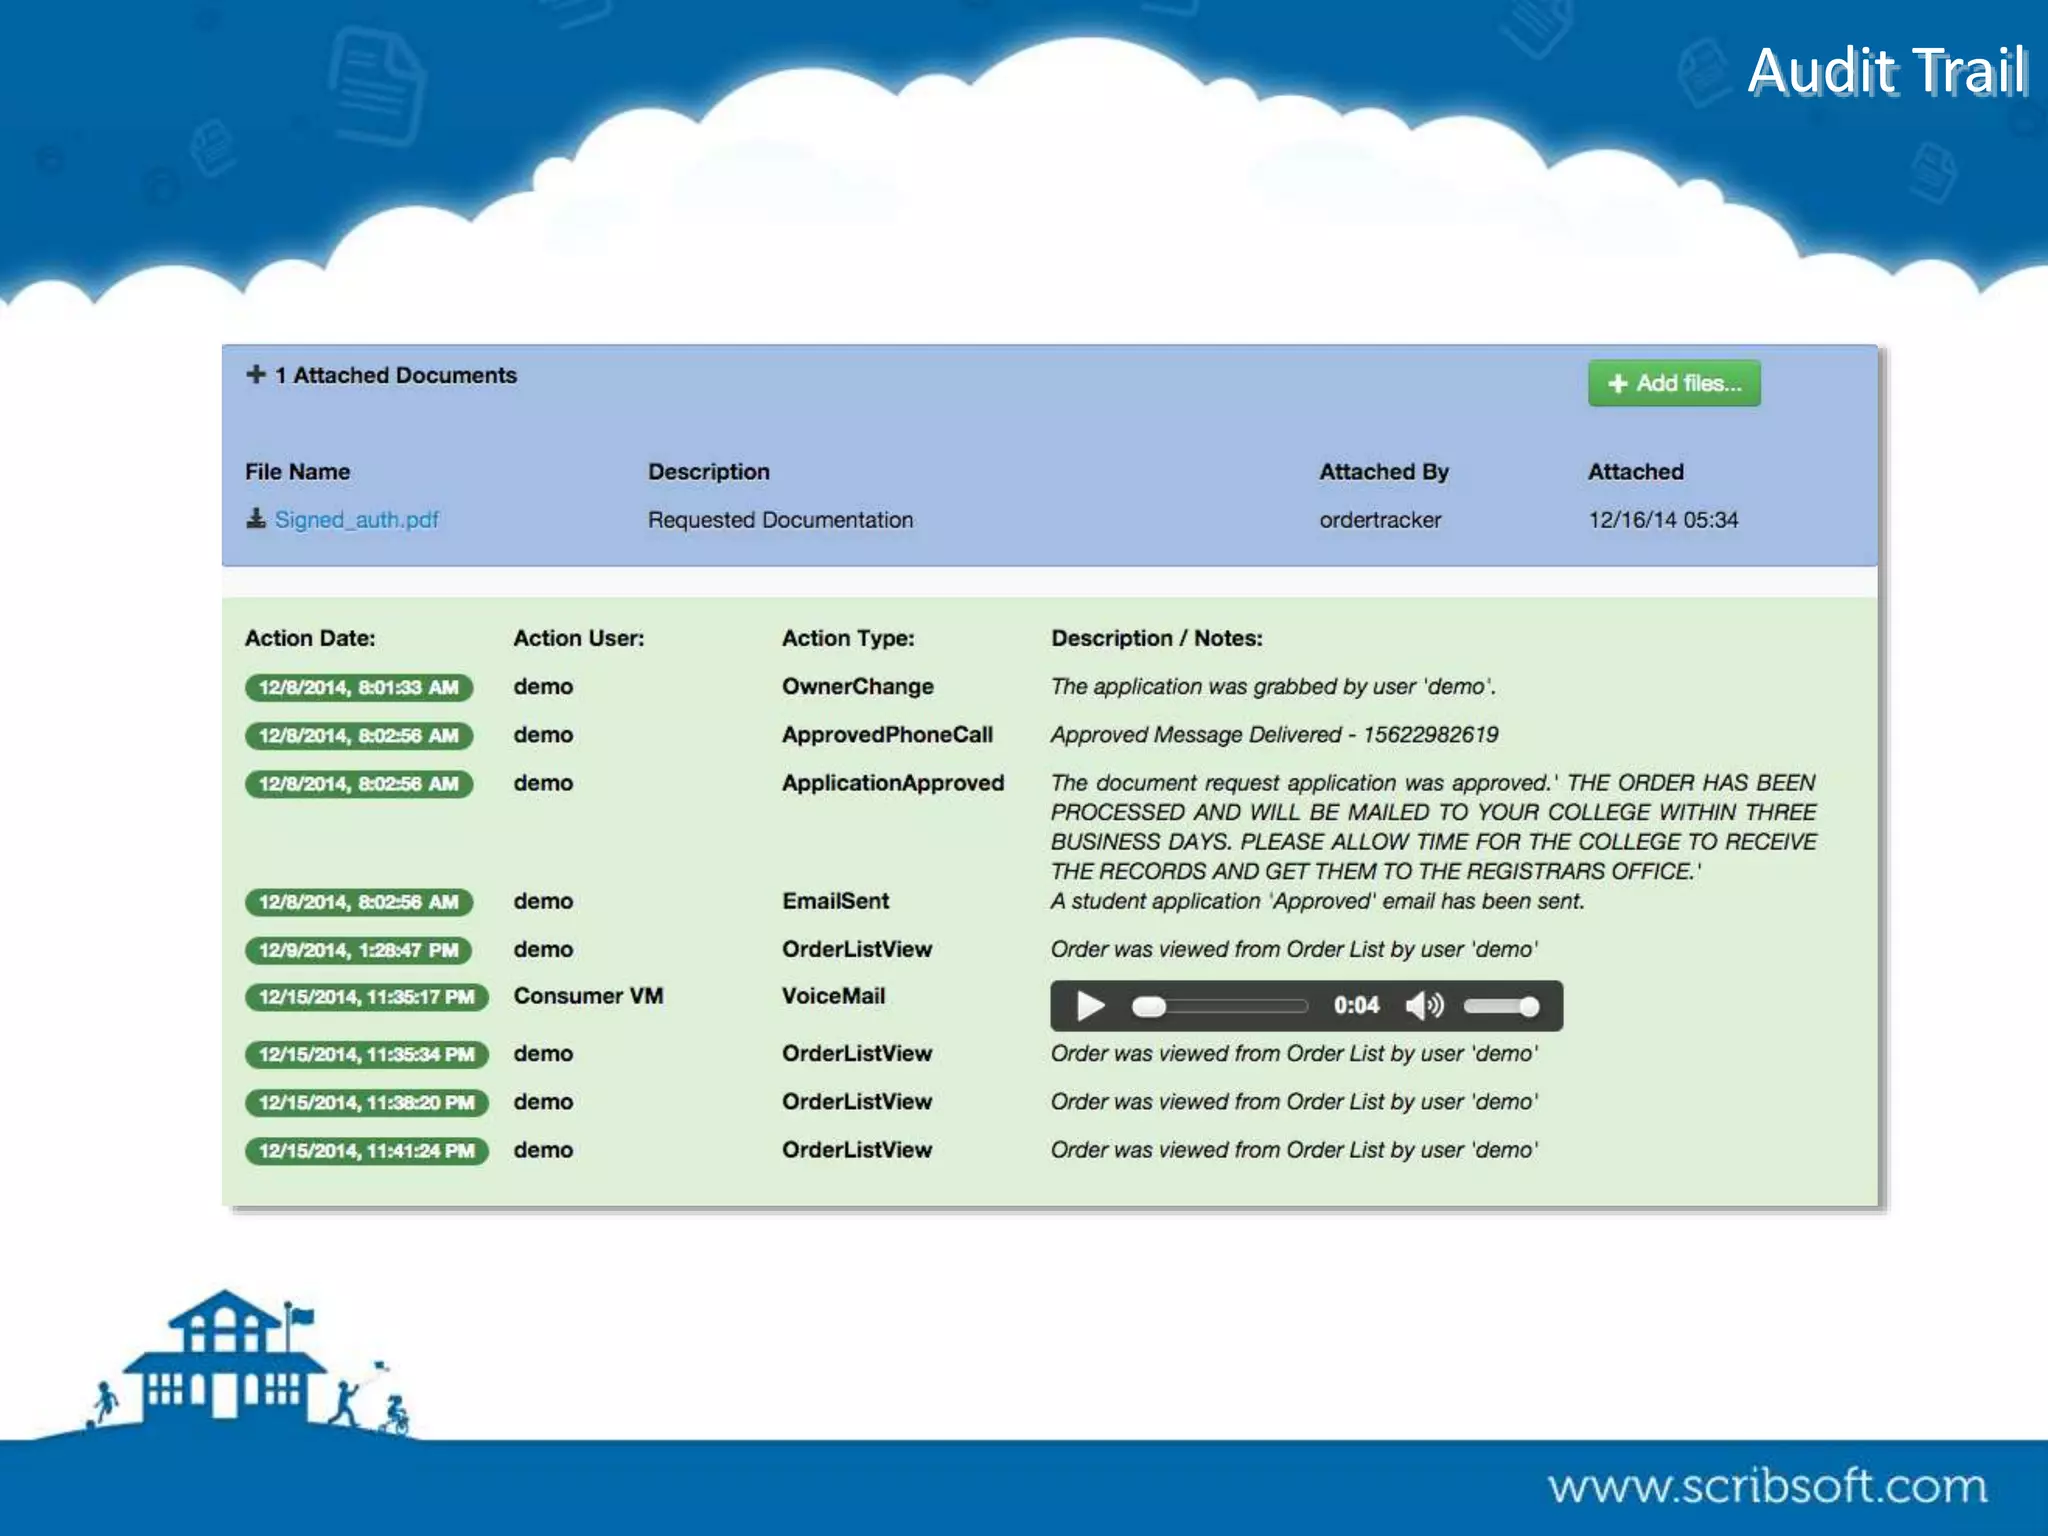Screen dimensions: 2048x1536
Task: Mute the voicemail speaker icon
Action: (1424, 1006)
